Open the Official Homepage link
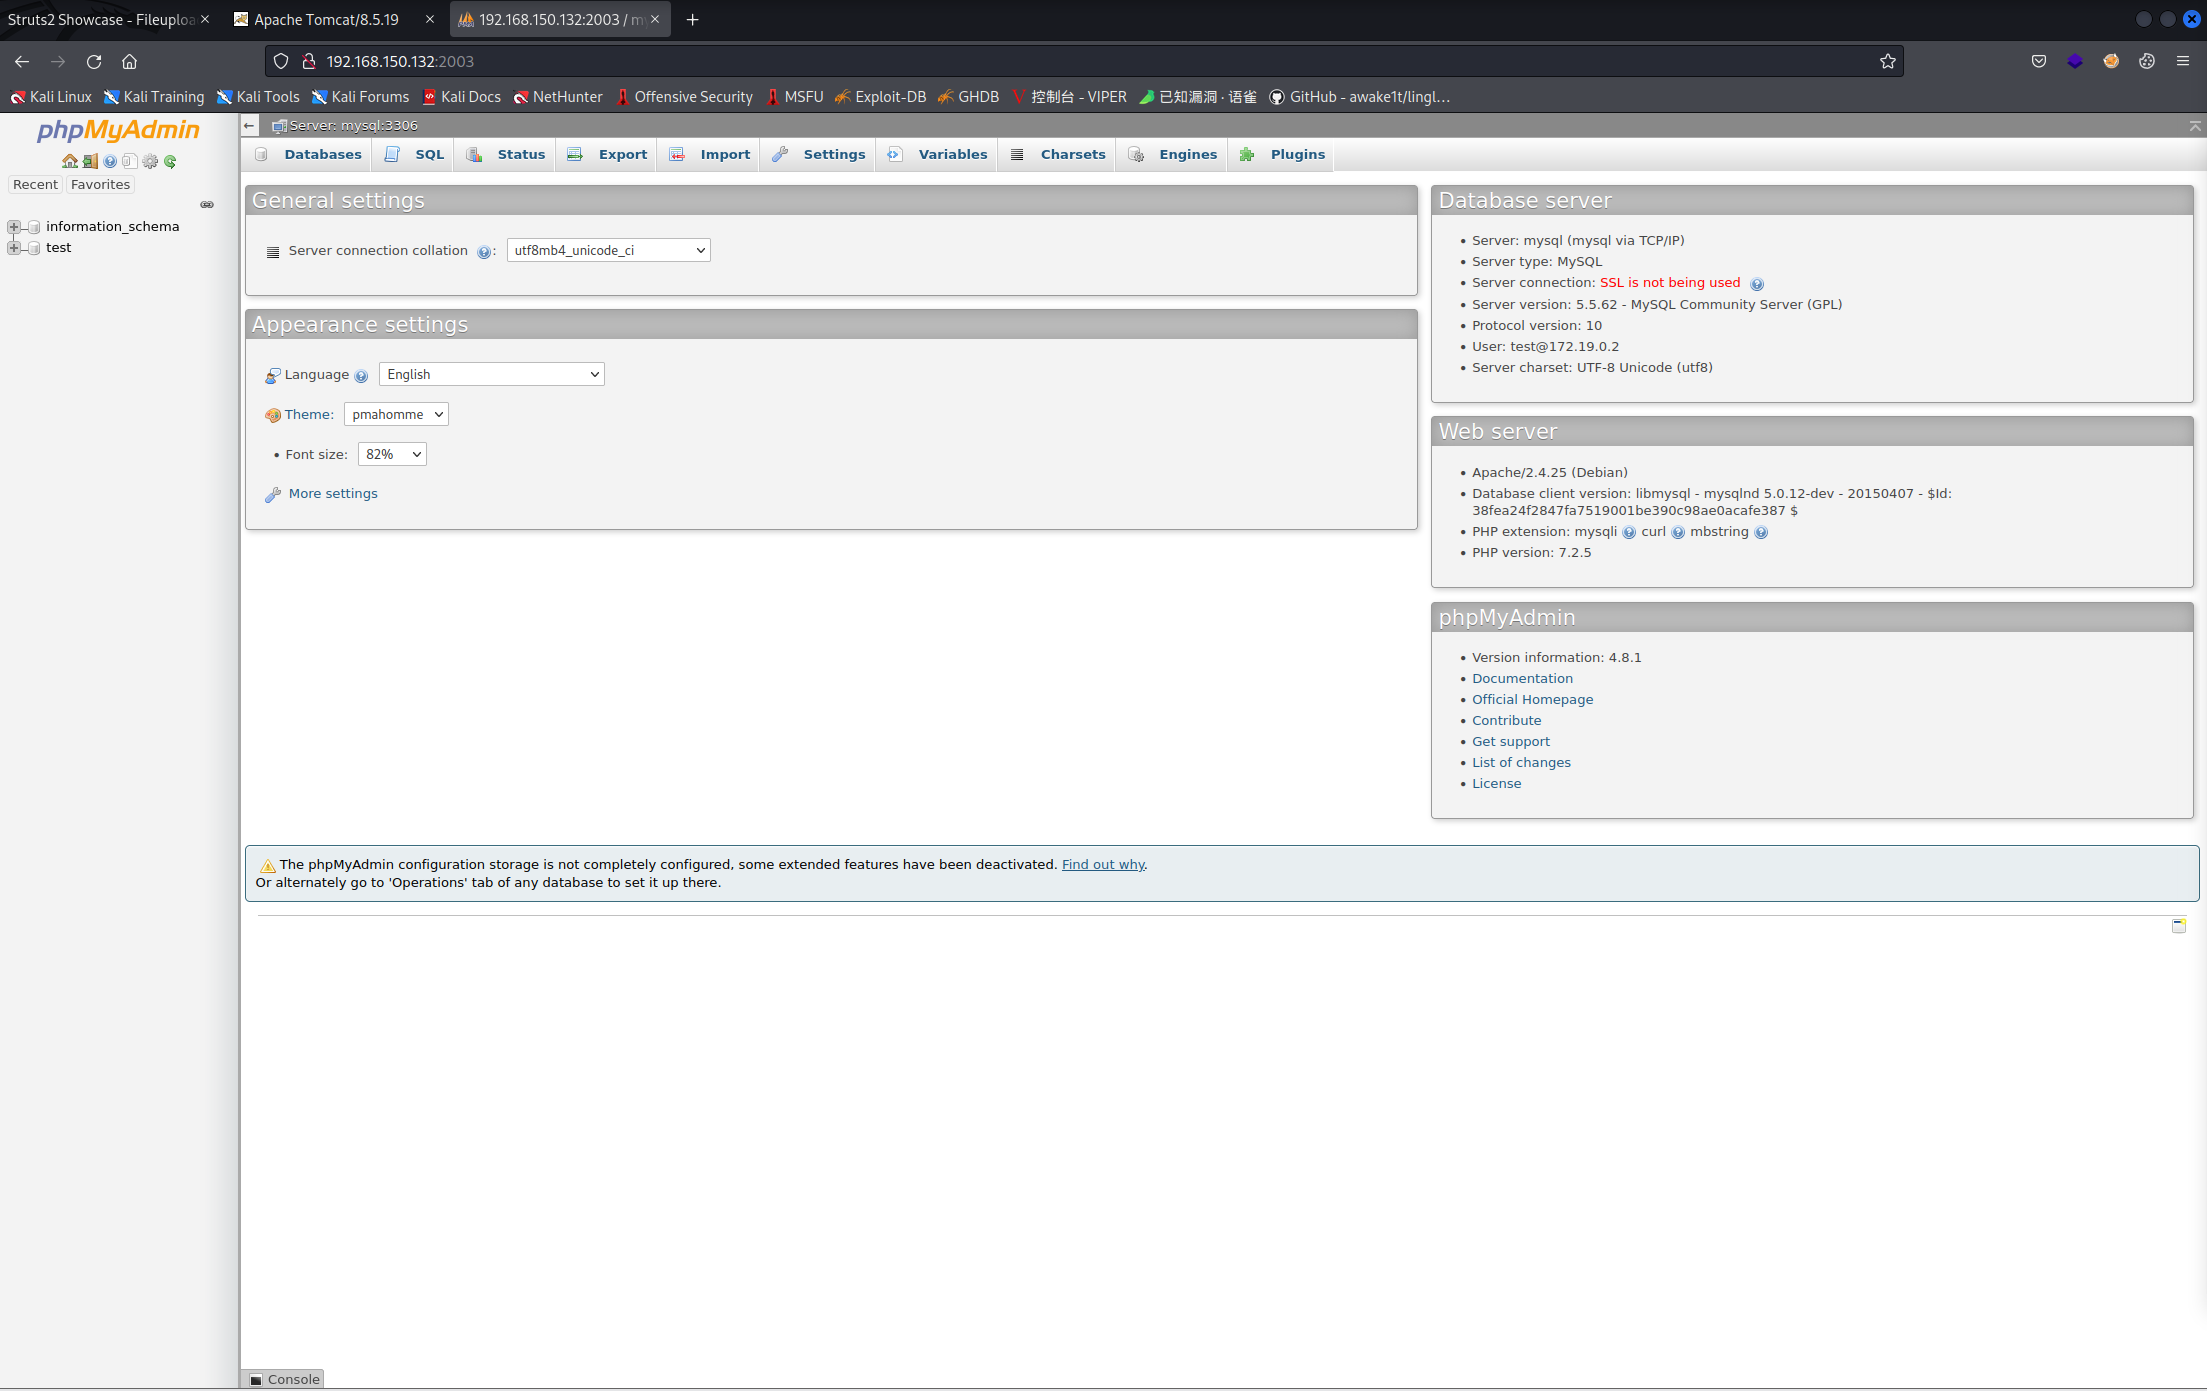The image size is (2207, 1391). pyautogui.click(x=1532, y=700)
